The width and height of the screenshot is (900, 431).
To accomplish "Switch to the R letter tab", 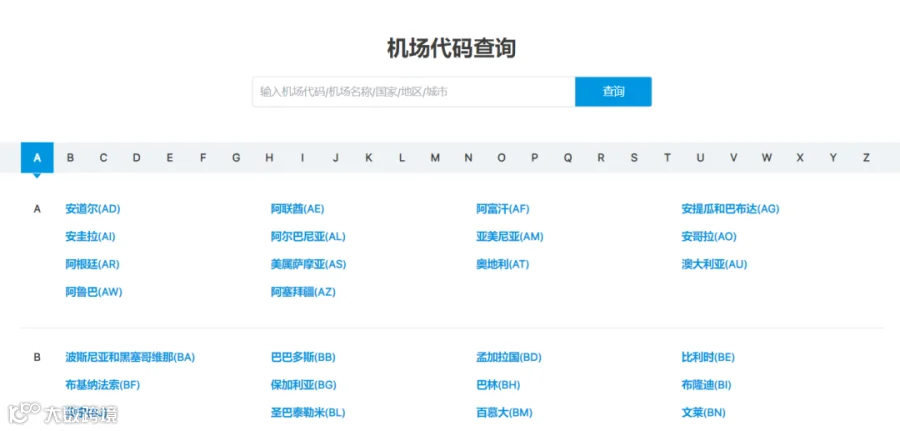I will pos(601,158).
